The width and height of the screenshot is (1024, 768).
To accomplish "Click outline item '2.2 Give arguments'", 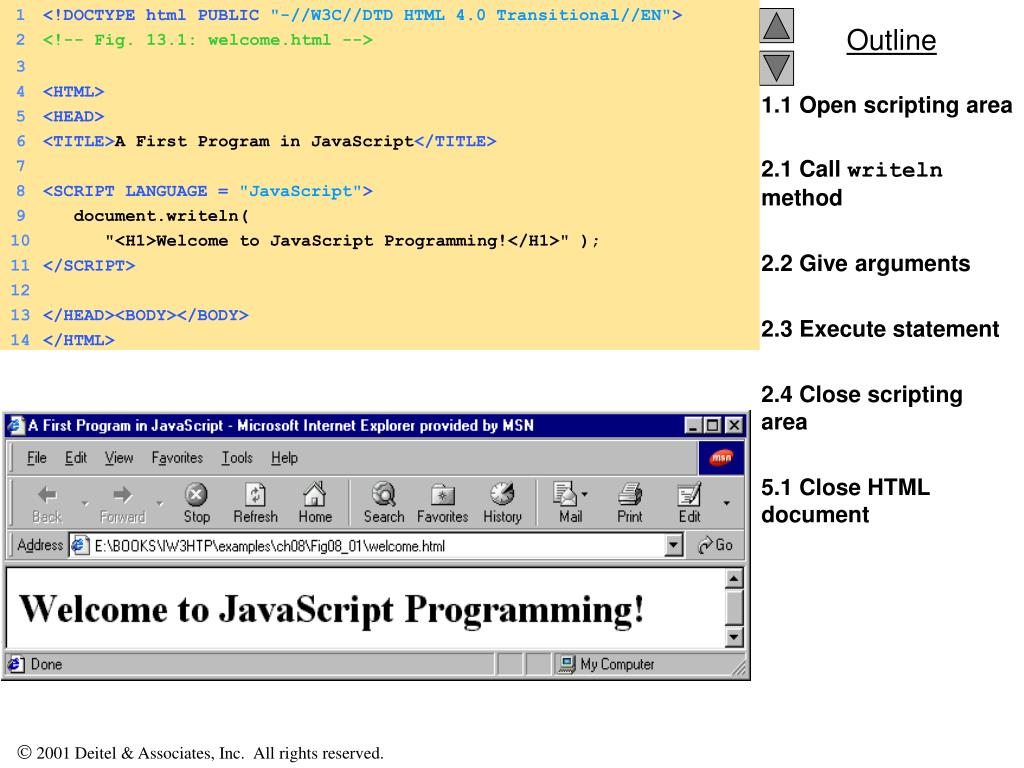I will (x=865, y=263).
